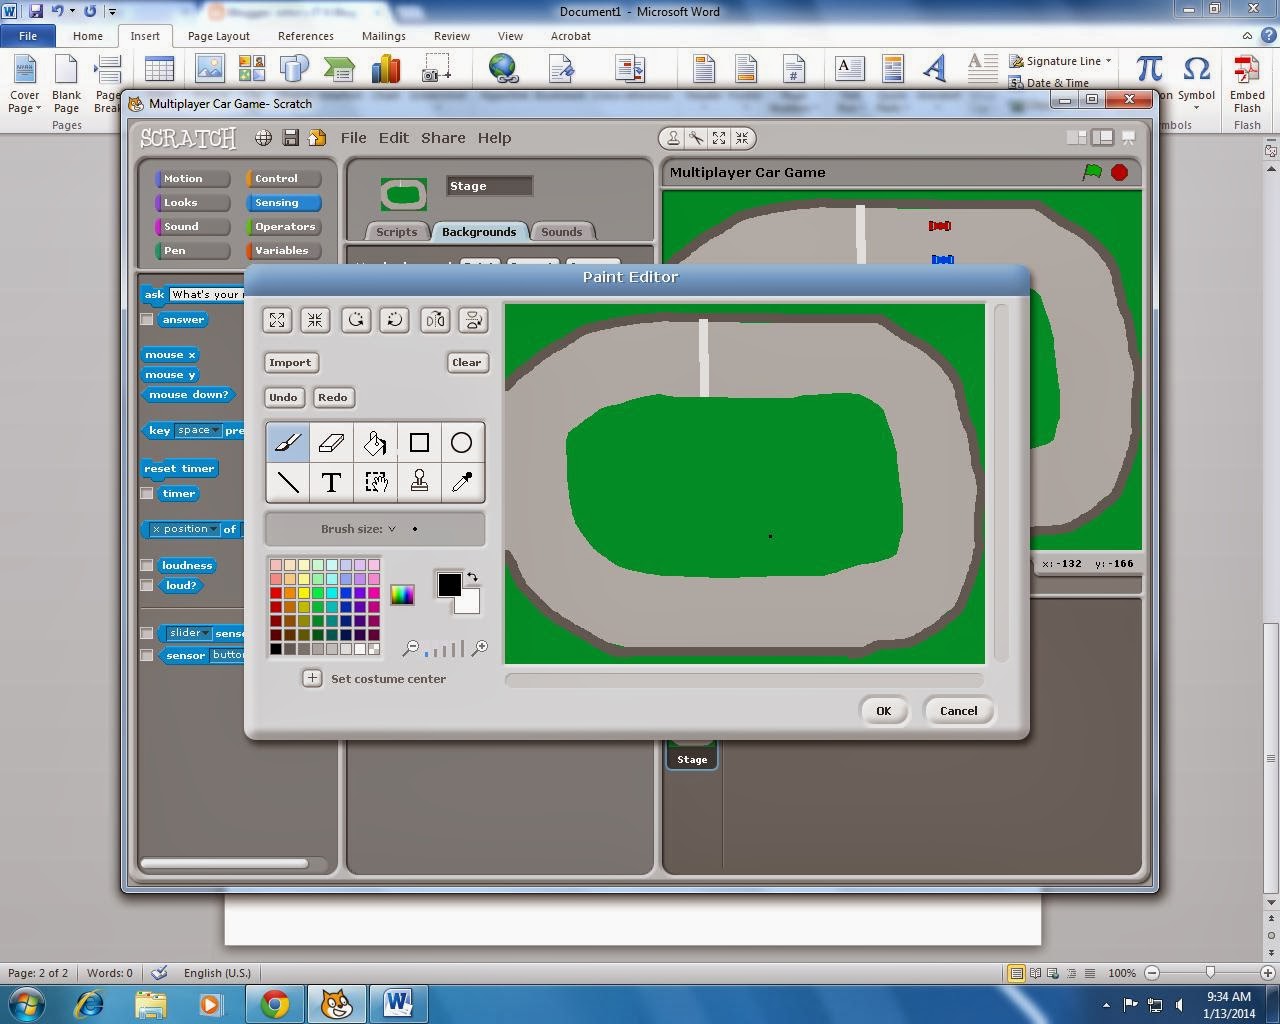Select the Eraser tool
This screenshot has width=1280, height=1024.
tap(331, 442)
